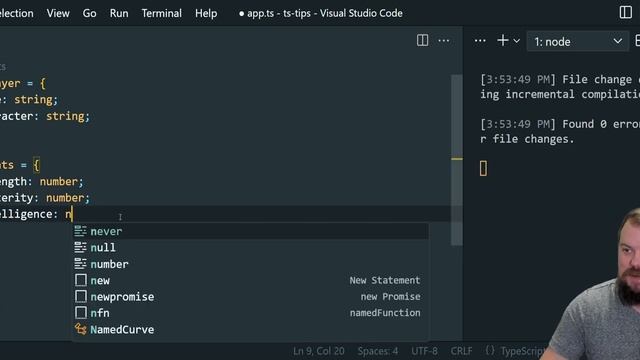Click the keyword icon beside 'number'

click(x=80, y=264)
